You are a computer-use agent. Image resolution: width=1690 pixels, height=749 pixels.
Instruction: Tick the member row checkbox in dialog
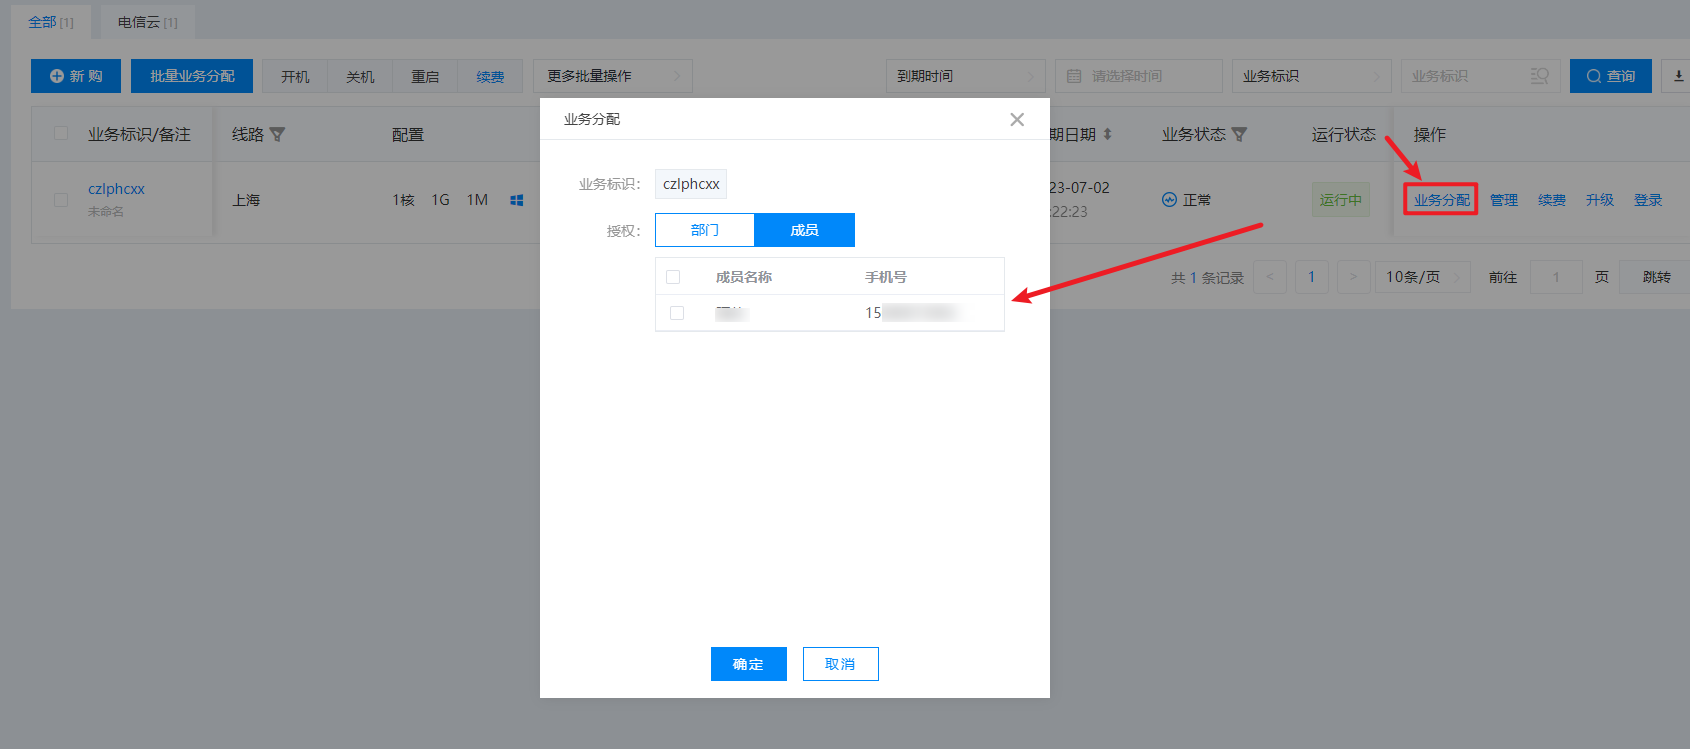pyautogui.click(x=677, y=313)
